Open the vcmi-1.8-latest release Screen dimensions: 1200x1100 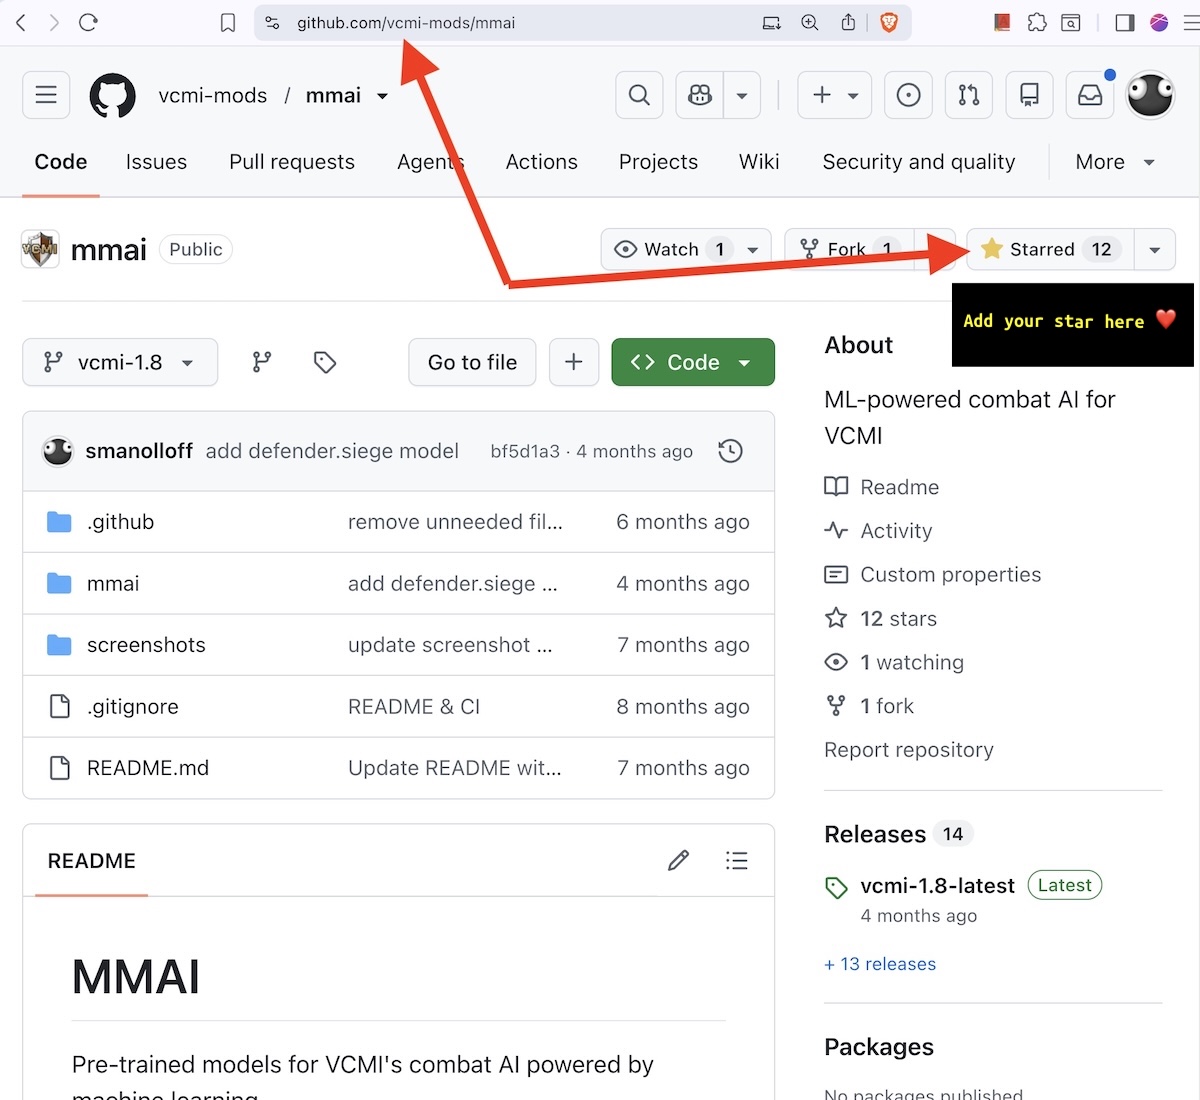point(937,885)
